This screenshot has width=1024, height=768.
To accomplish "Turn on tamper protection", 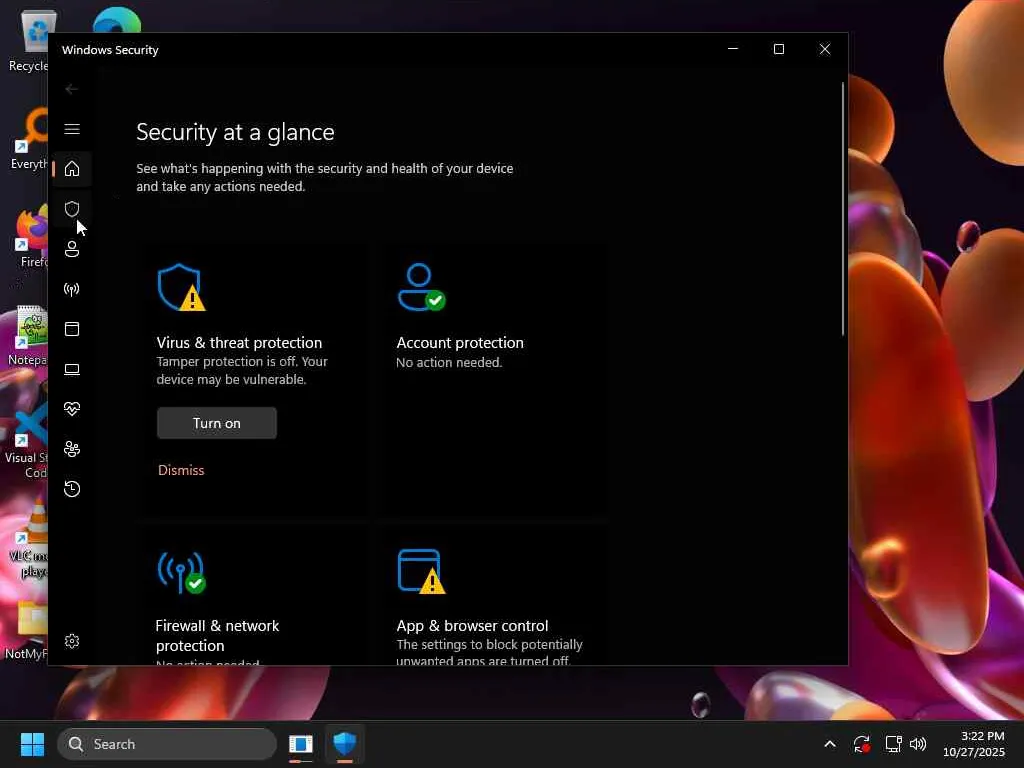I will [x=217, y=423].
